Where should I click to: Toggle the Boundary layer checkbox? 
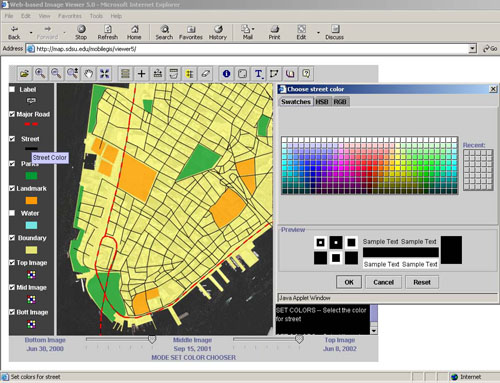point(12,238)
